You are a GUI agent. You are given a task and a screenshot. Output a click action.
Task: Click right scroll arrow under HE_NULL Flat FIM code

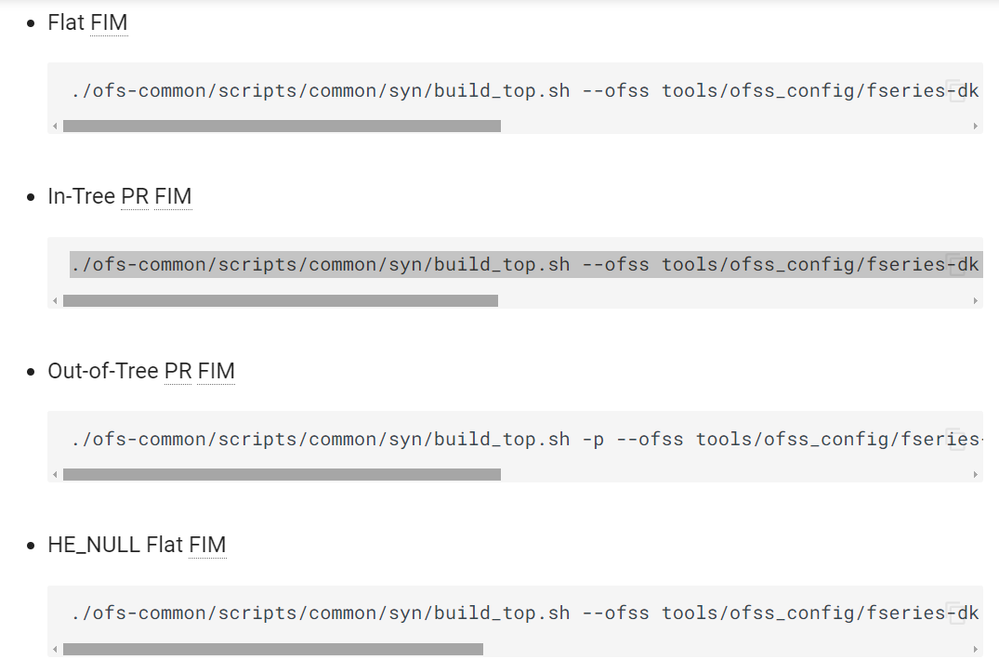(x=976, y=649)
